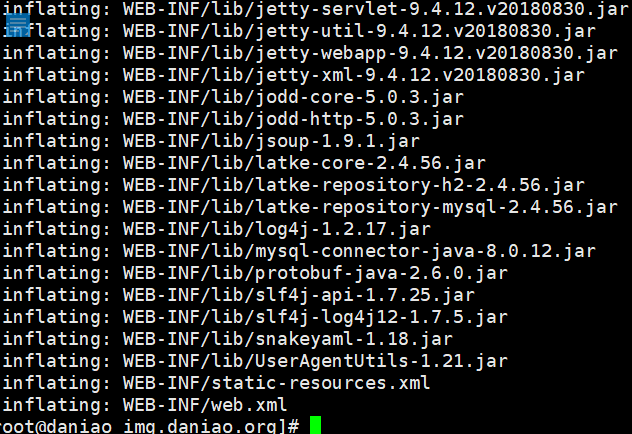Screen dimensions: 632x434
Task: Click the protobuf-java-2.6.0.jar line
Action: [x=255, y=273]
